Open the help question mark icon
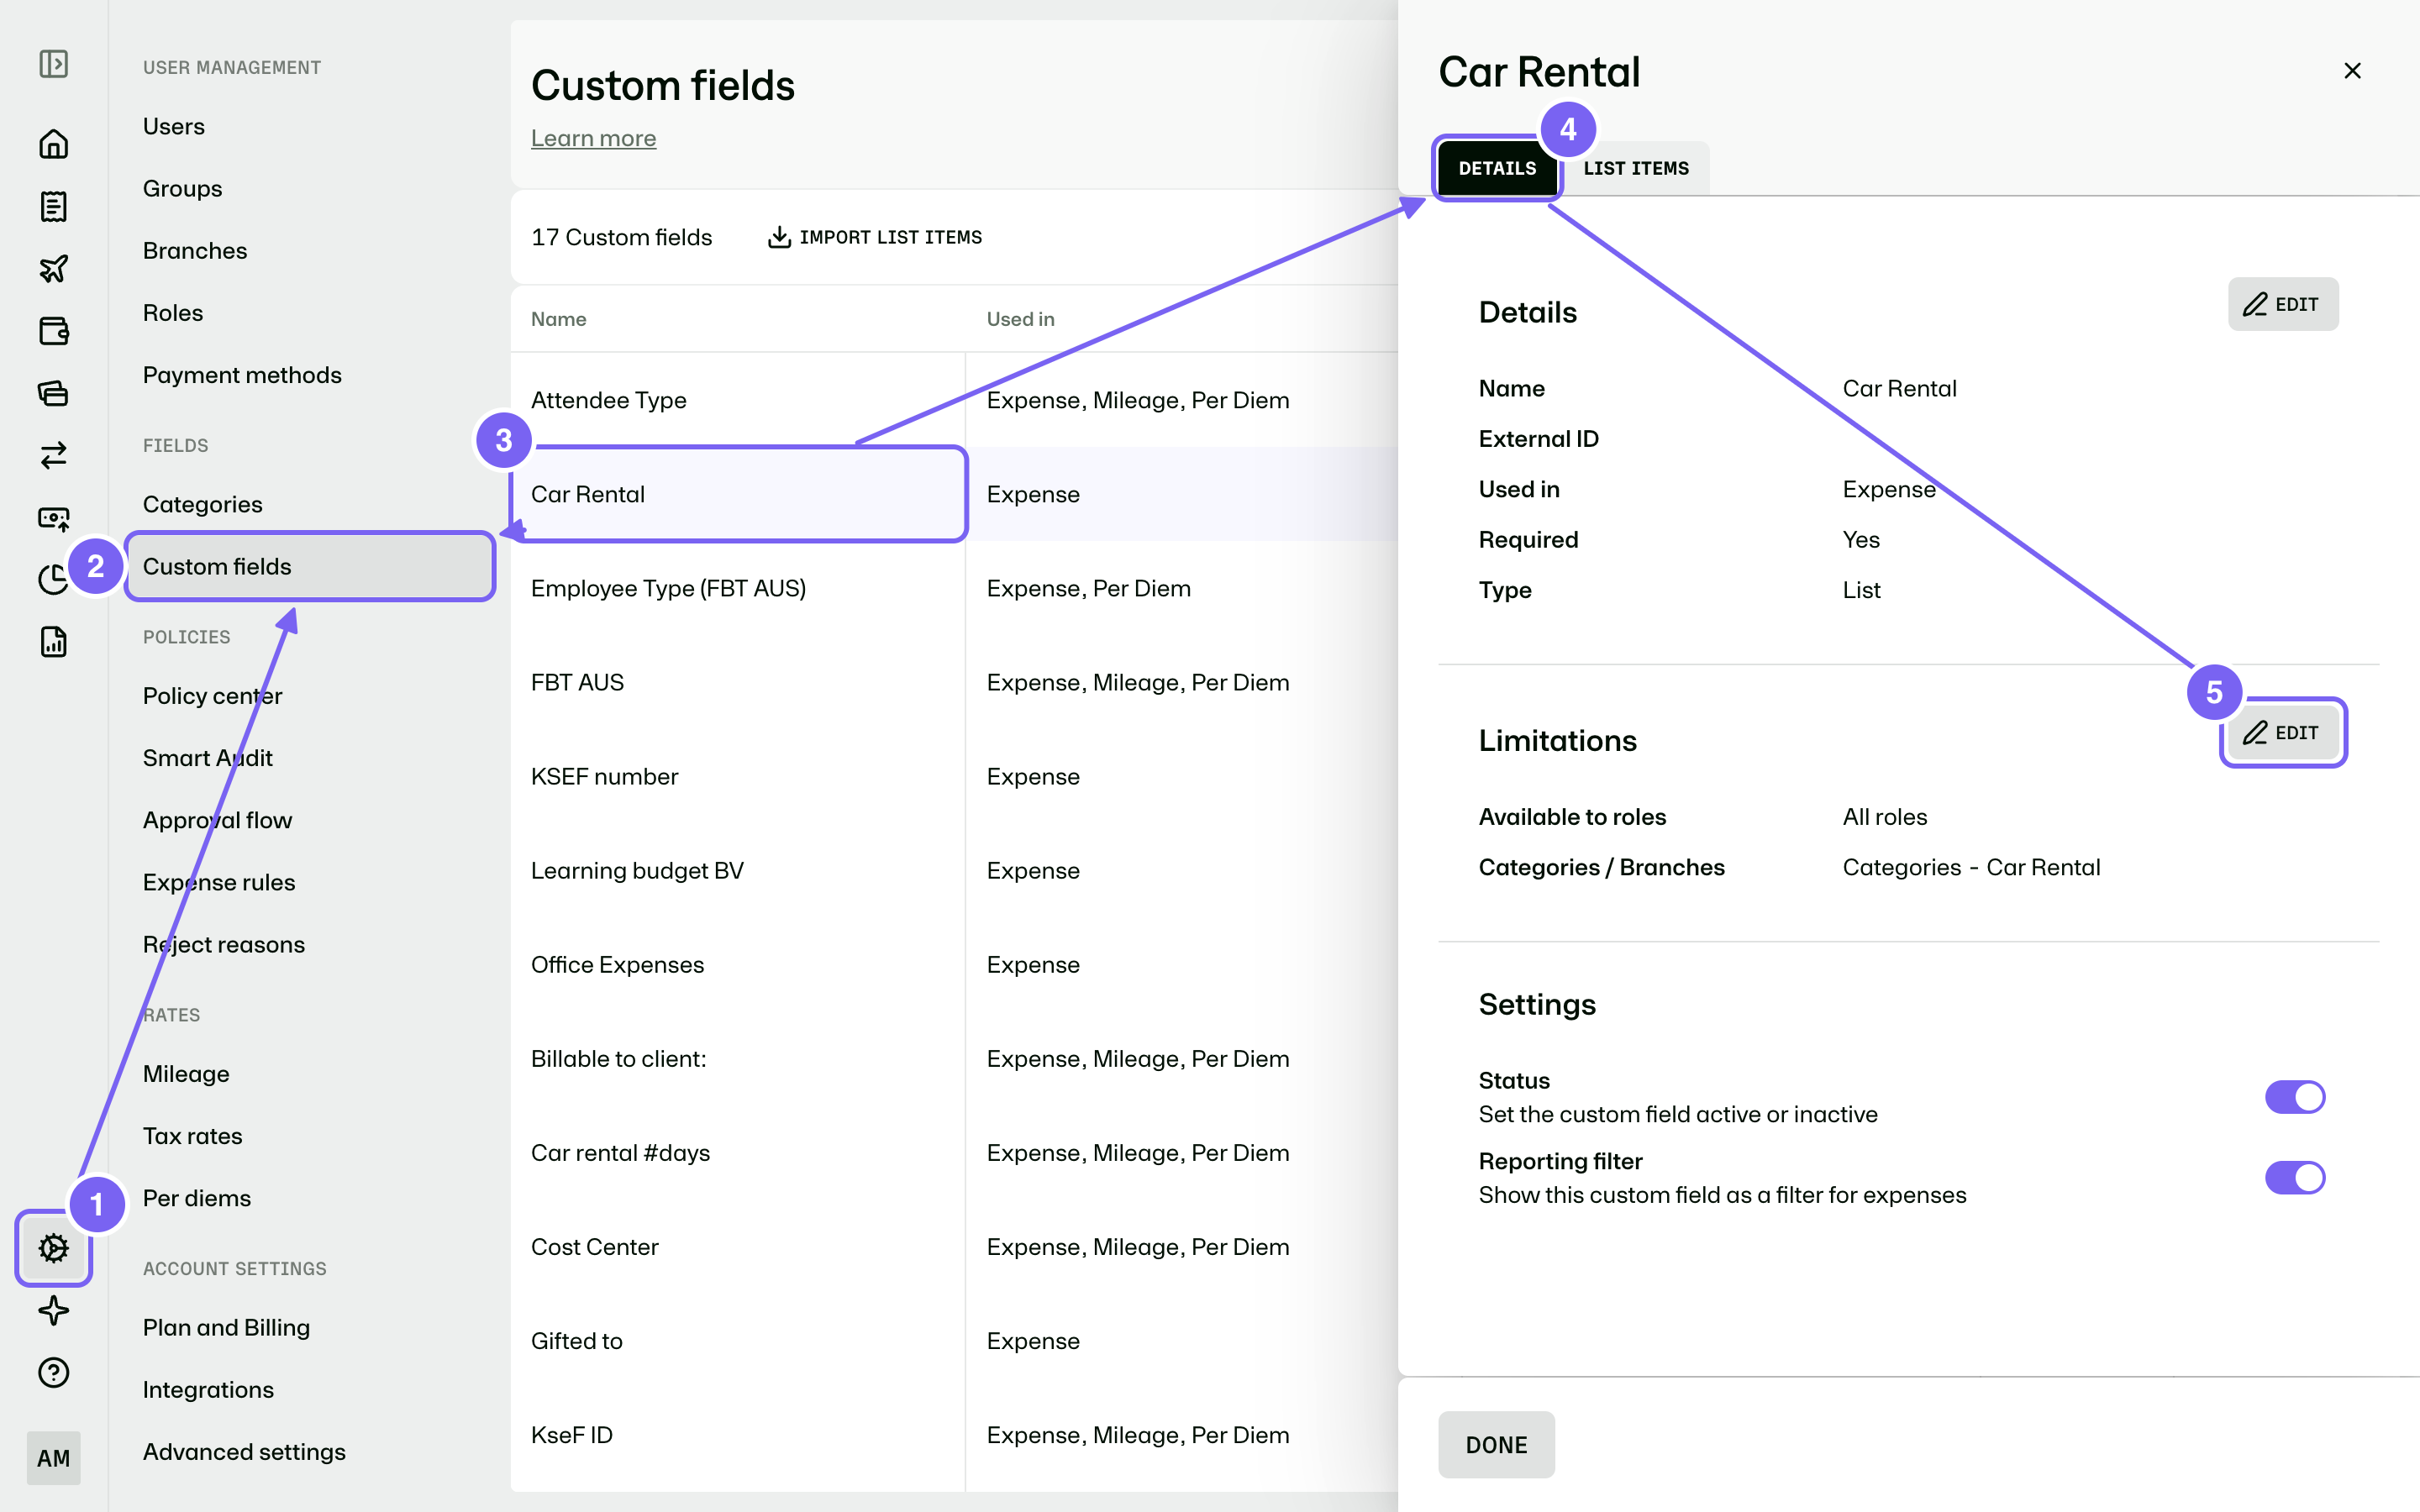Viewport: 2420px width, 1512px height. tap(54, 1372)
